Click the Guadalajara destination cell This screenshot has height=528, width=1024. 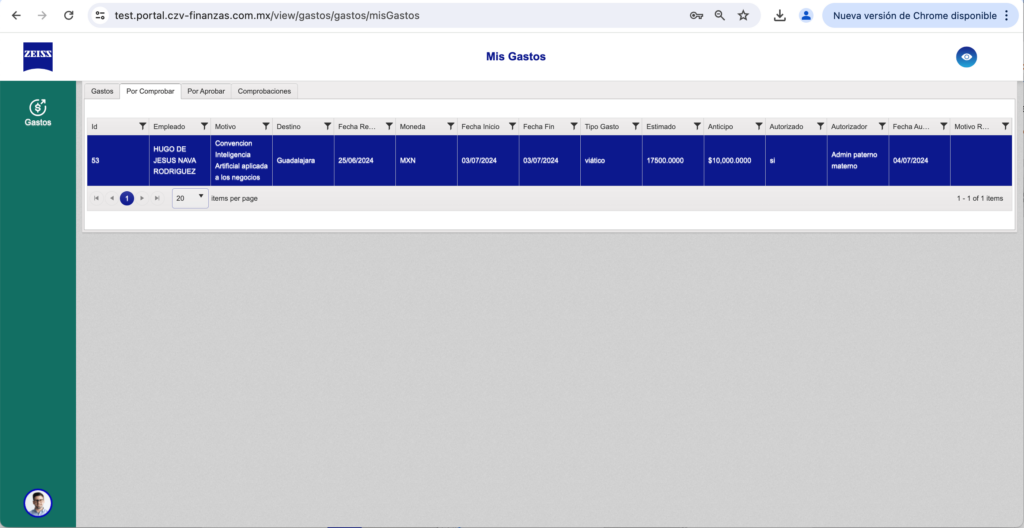point(303,160)
